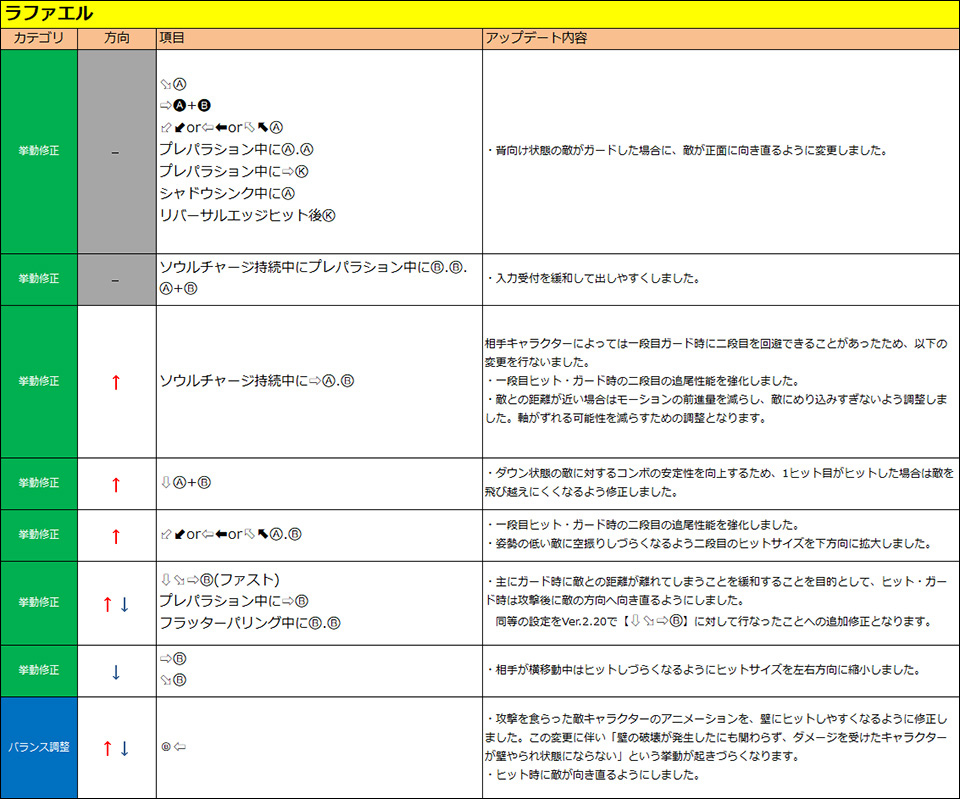Click the red up arrow in the バランス調整 row
The height and width of the screenshot is (799, 960).
click(107, 748)
